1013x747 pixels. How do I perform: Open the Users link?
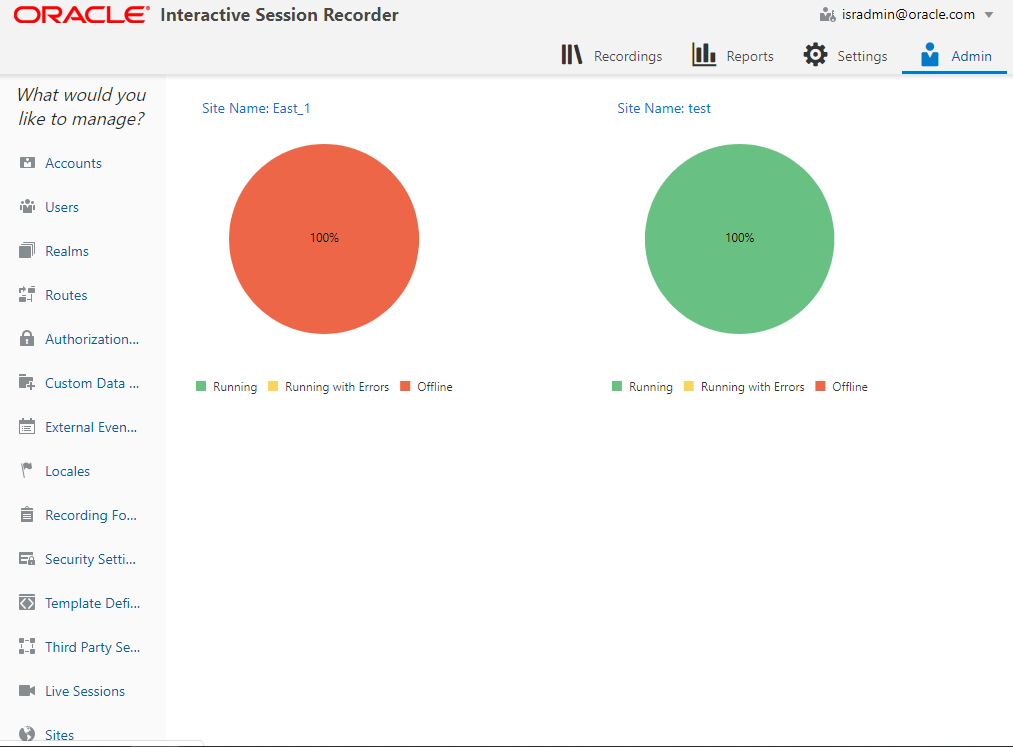(62, 207)
